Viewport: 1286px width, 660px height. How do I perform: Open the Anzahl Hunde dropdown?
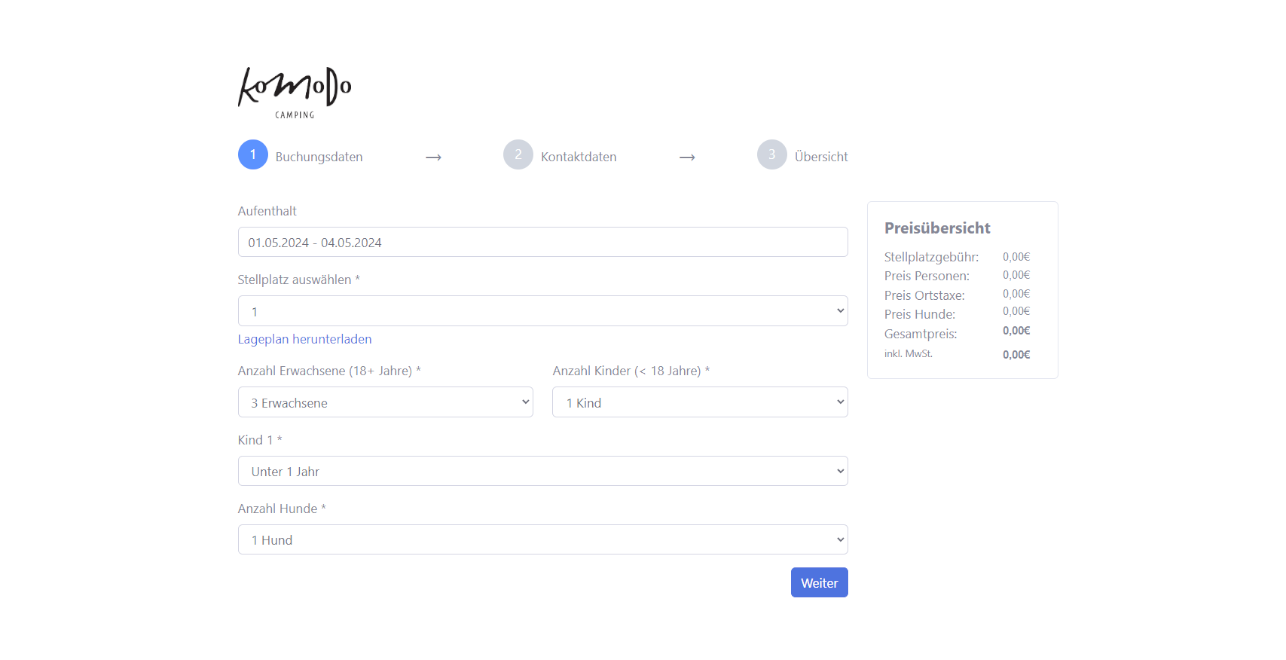[x=542, y=540]
